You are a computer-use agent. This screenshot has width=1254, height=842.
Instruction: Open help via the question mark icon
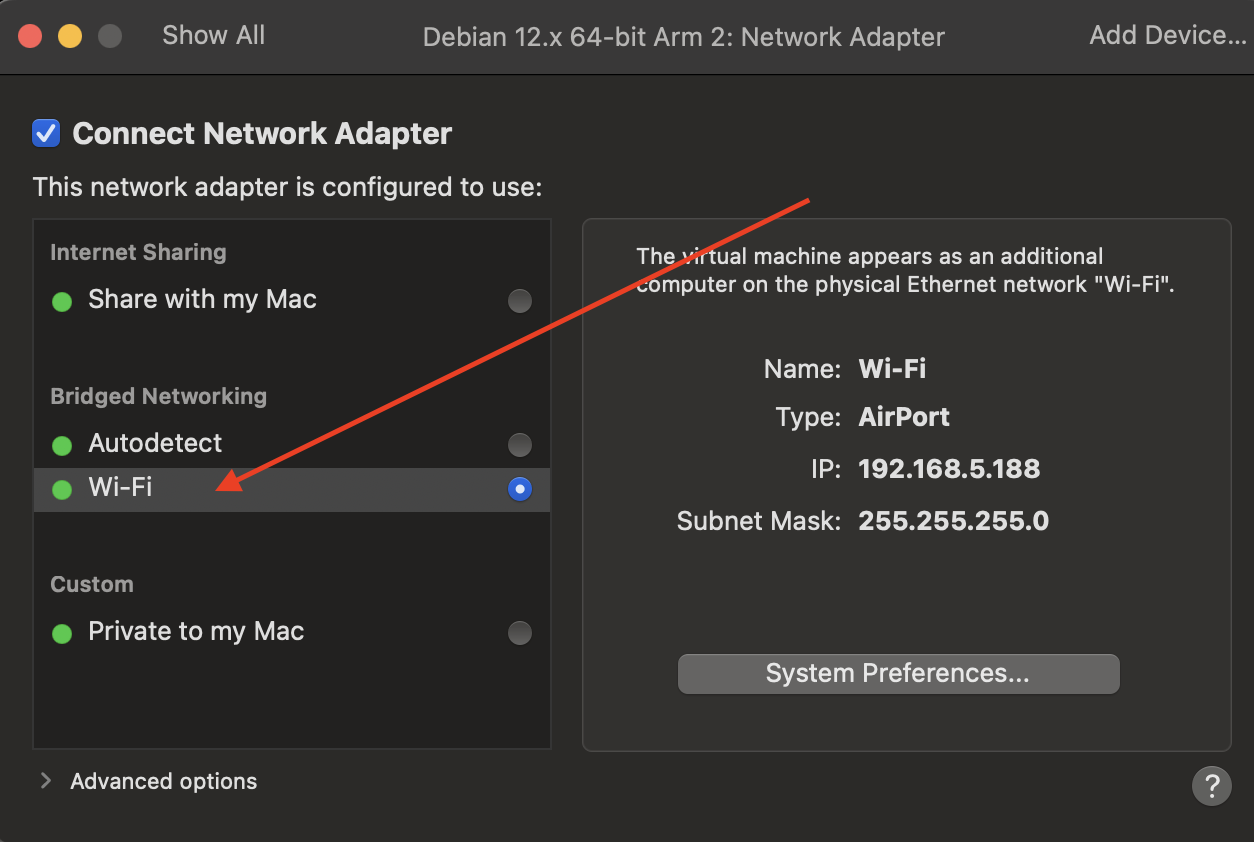coord(1212,786)
